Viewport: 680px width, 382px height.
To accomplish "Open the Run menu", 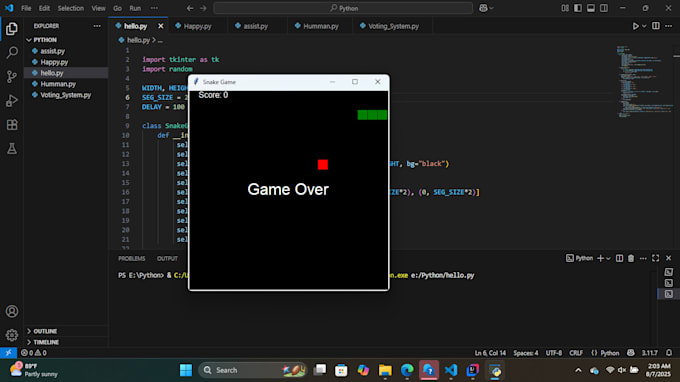I will [x=135, y=8].
